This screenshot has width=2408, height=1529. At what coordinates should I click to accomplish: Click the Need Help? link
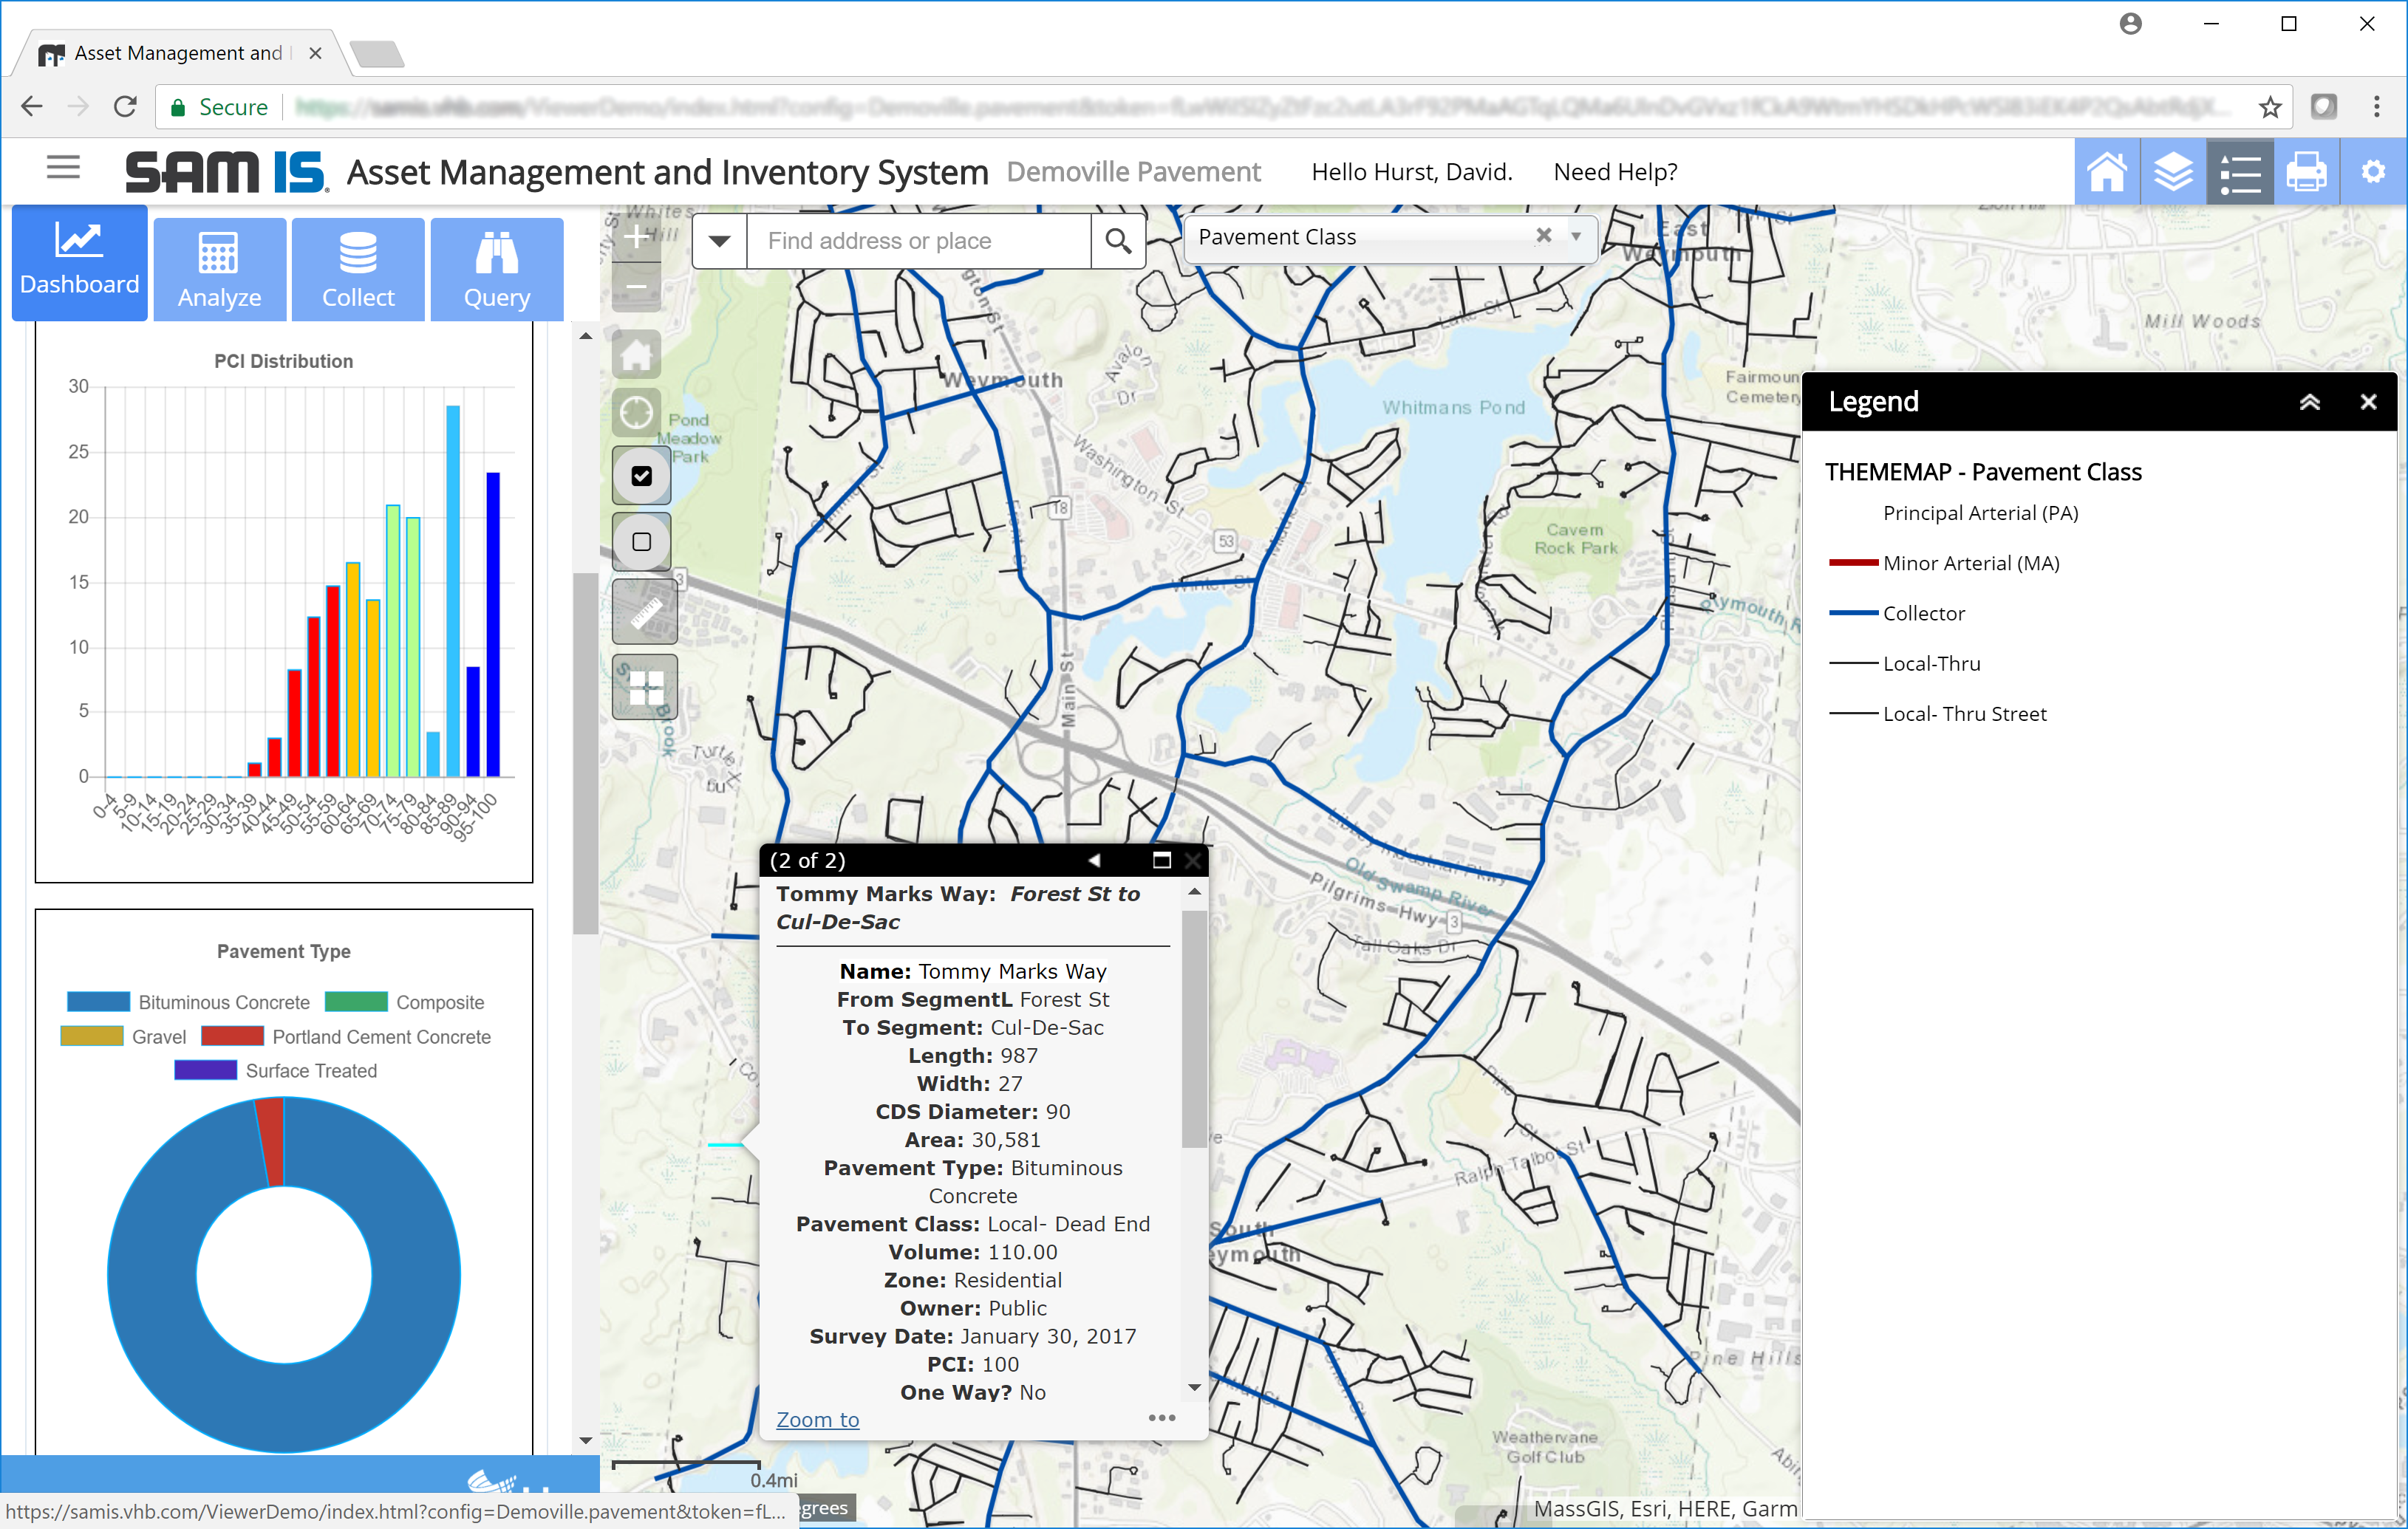point(1615,172)
